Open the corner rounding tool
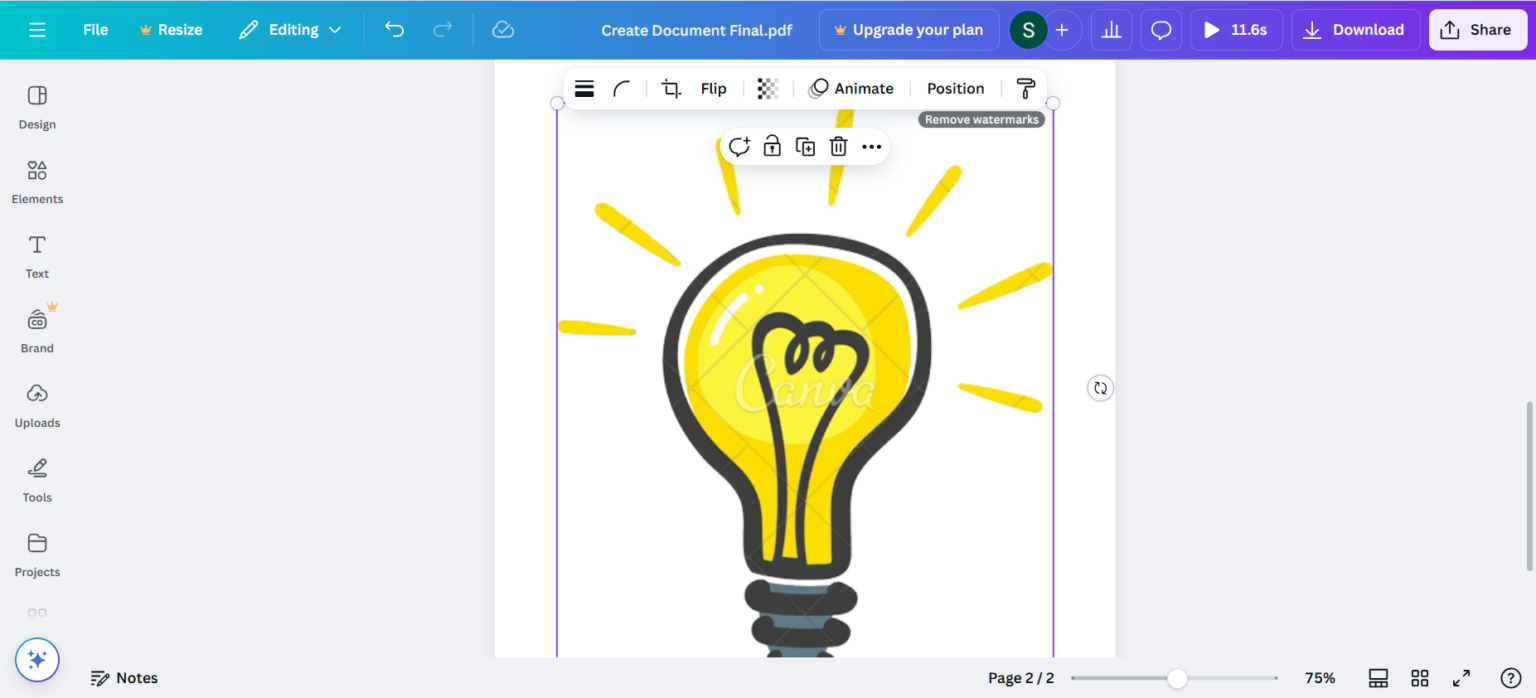1536x698 pixels. [x=622, y=89]
